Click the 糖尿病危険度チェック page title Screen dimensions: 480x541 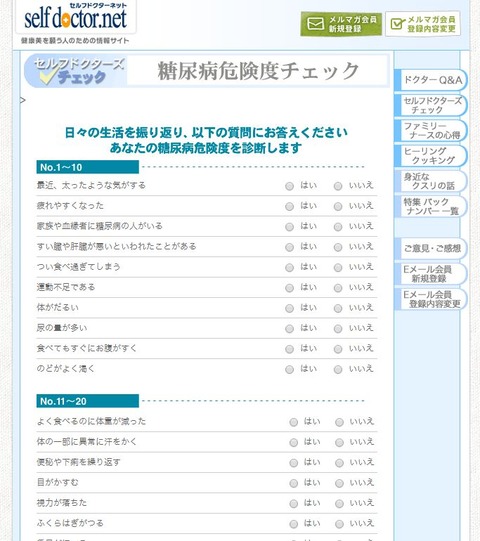point(258,71)
